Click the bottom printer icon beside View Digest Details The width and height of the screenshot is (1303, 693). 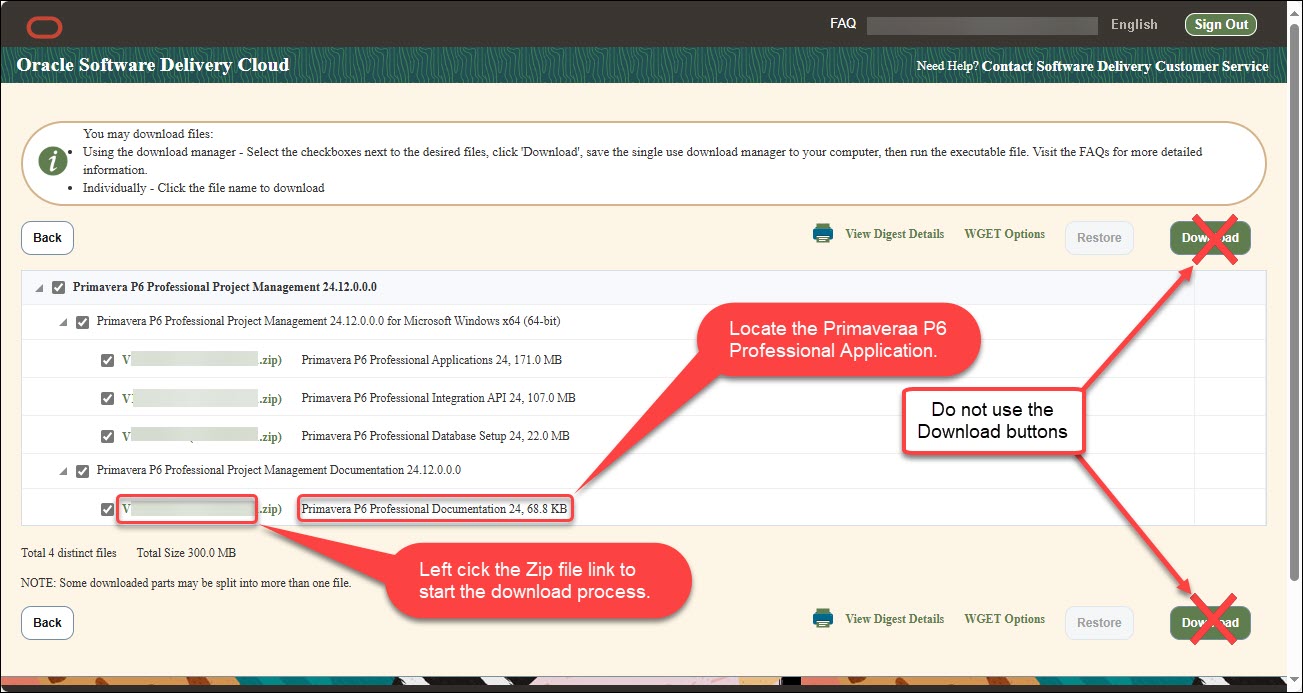click(x=823, y=619)
